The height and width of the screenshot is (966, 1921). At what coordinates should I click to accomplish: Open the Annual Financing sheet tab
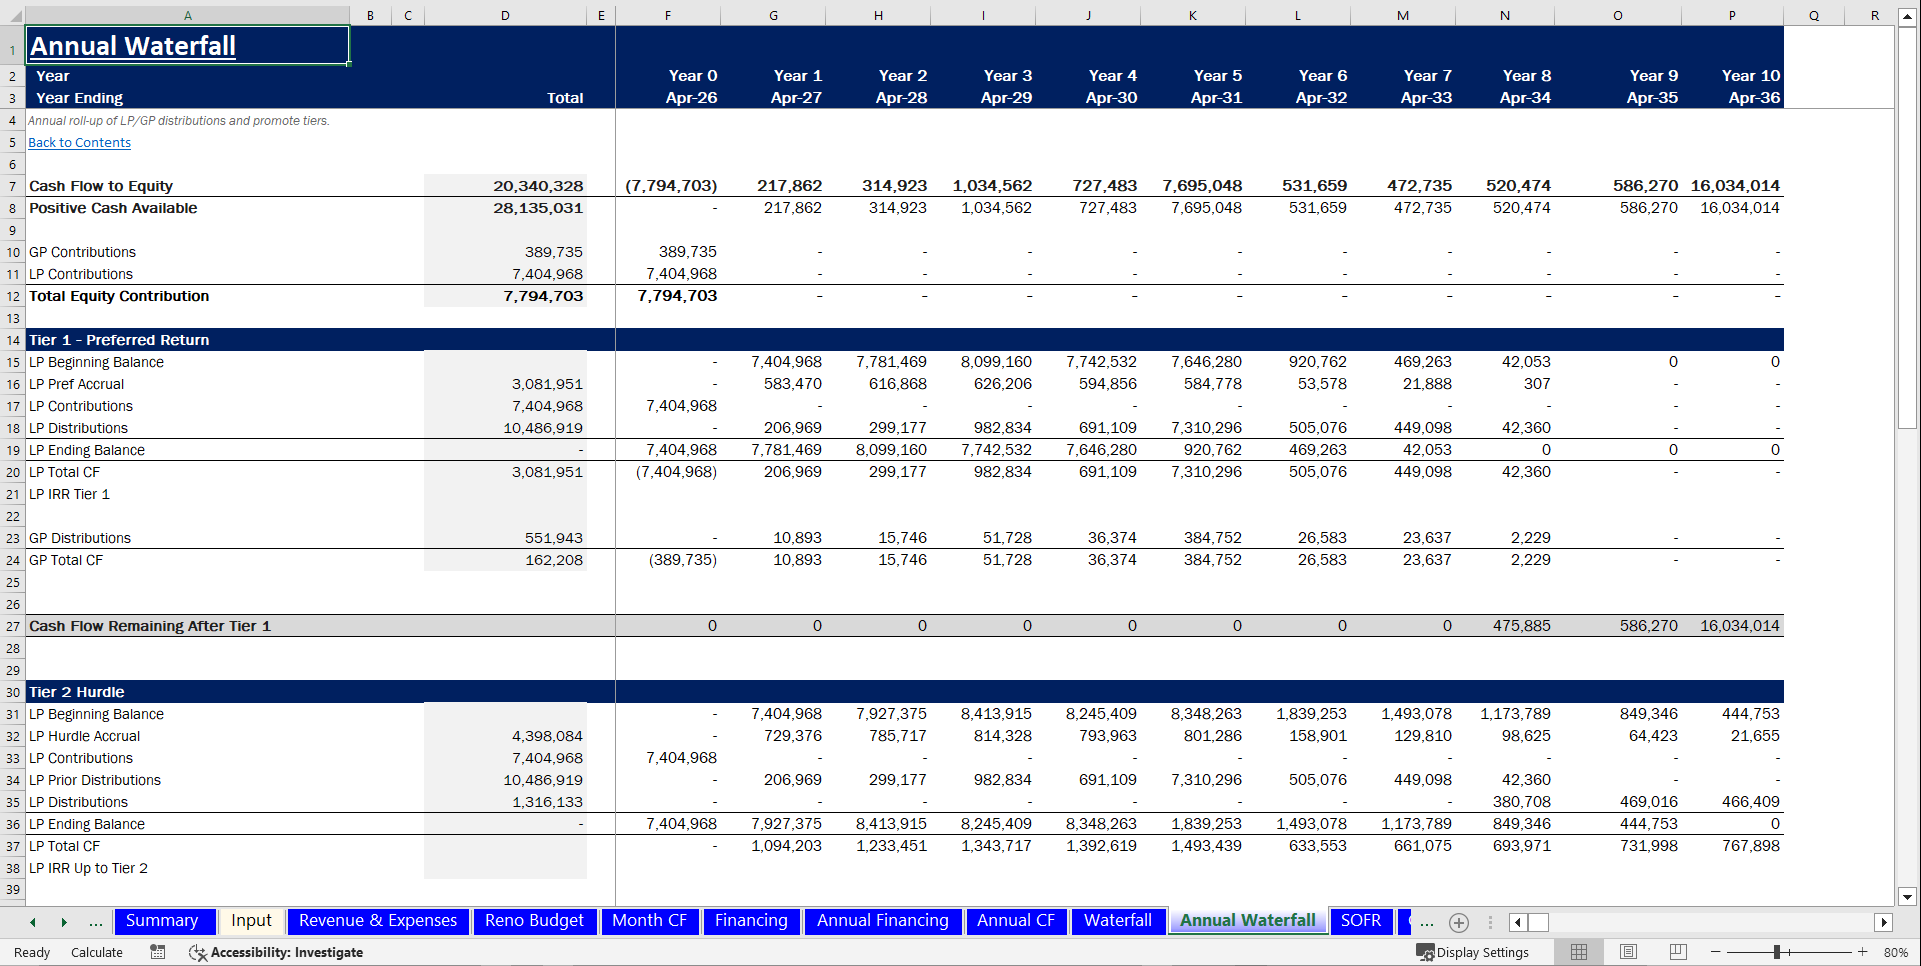pyautogui.click(x=883, y=920)
